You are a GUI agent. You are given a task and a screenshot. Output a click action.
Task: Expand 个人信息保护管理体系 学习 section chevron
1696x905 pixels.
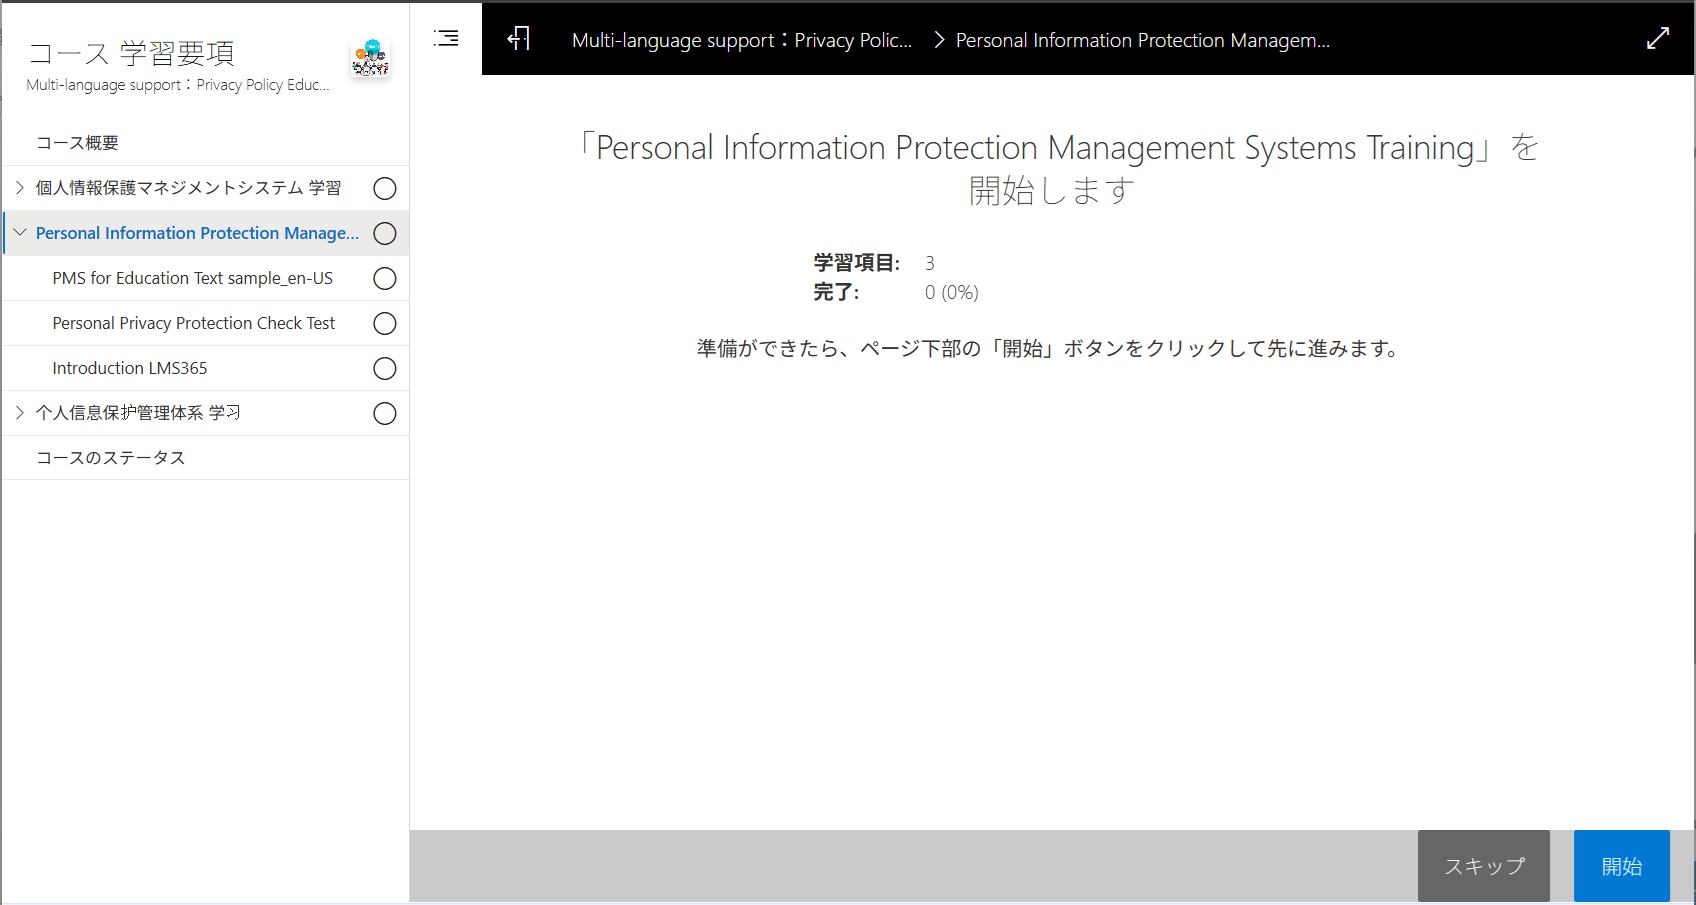[19, 412]
